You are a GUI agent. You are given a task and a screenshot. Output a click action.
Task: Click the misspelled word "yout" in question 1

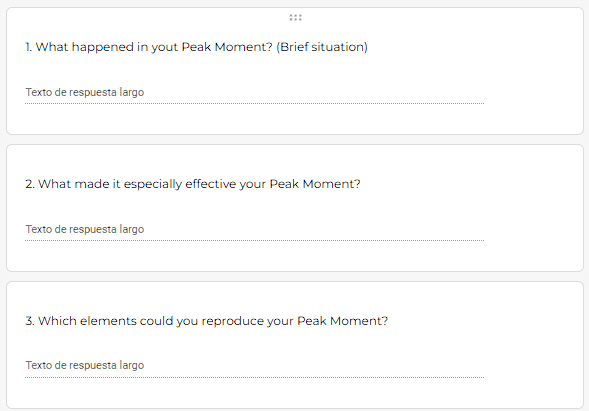coord(165,47)
